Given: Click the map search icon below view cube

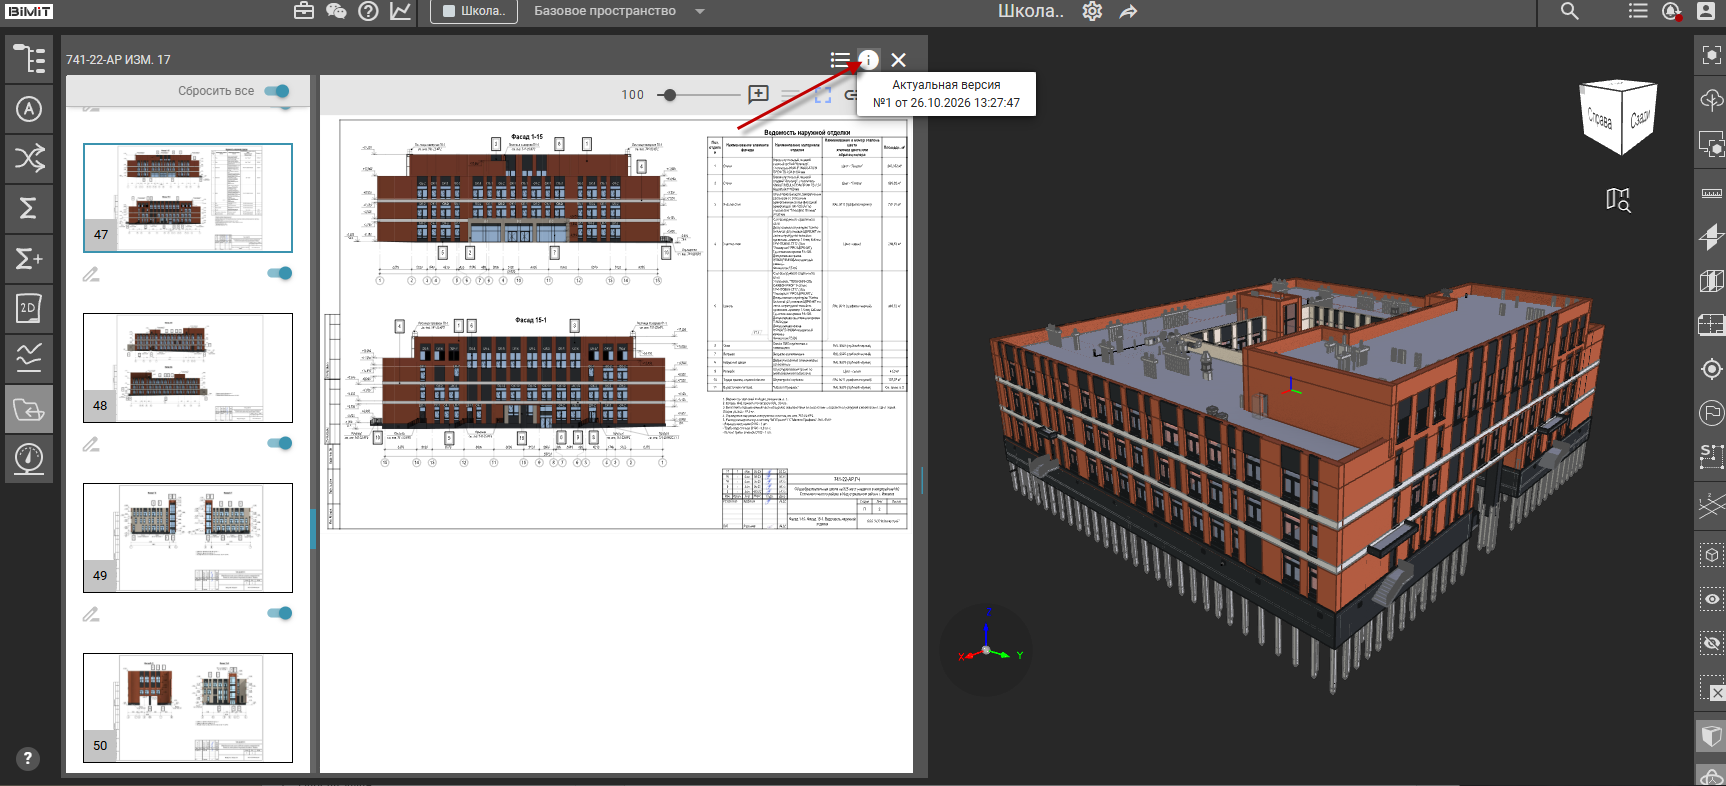Looking at the screenshot, I should (1618, 200).
